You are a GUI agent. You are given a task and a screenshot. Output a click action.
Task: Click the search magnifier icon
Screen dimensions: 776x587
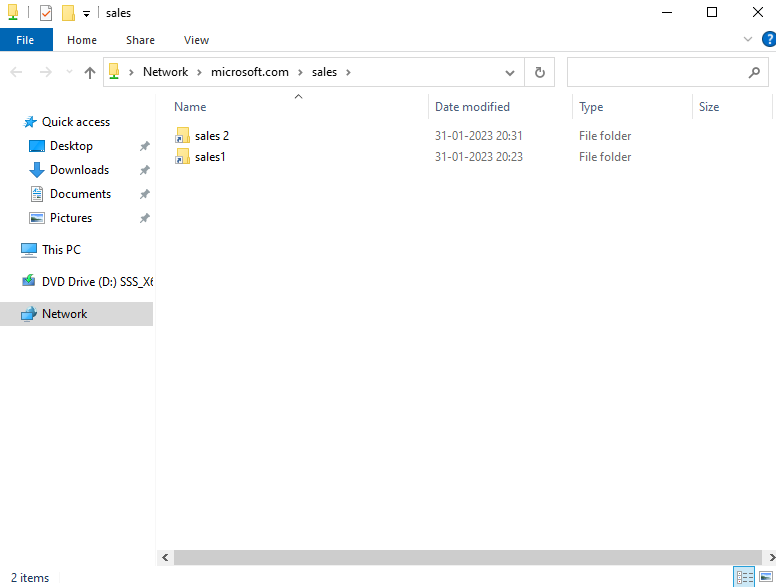click(x=754, y=72)
